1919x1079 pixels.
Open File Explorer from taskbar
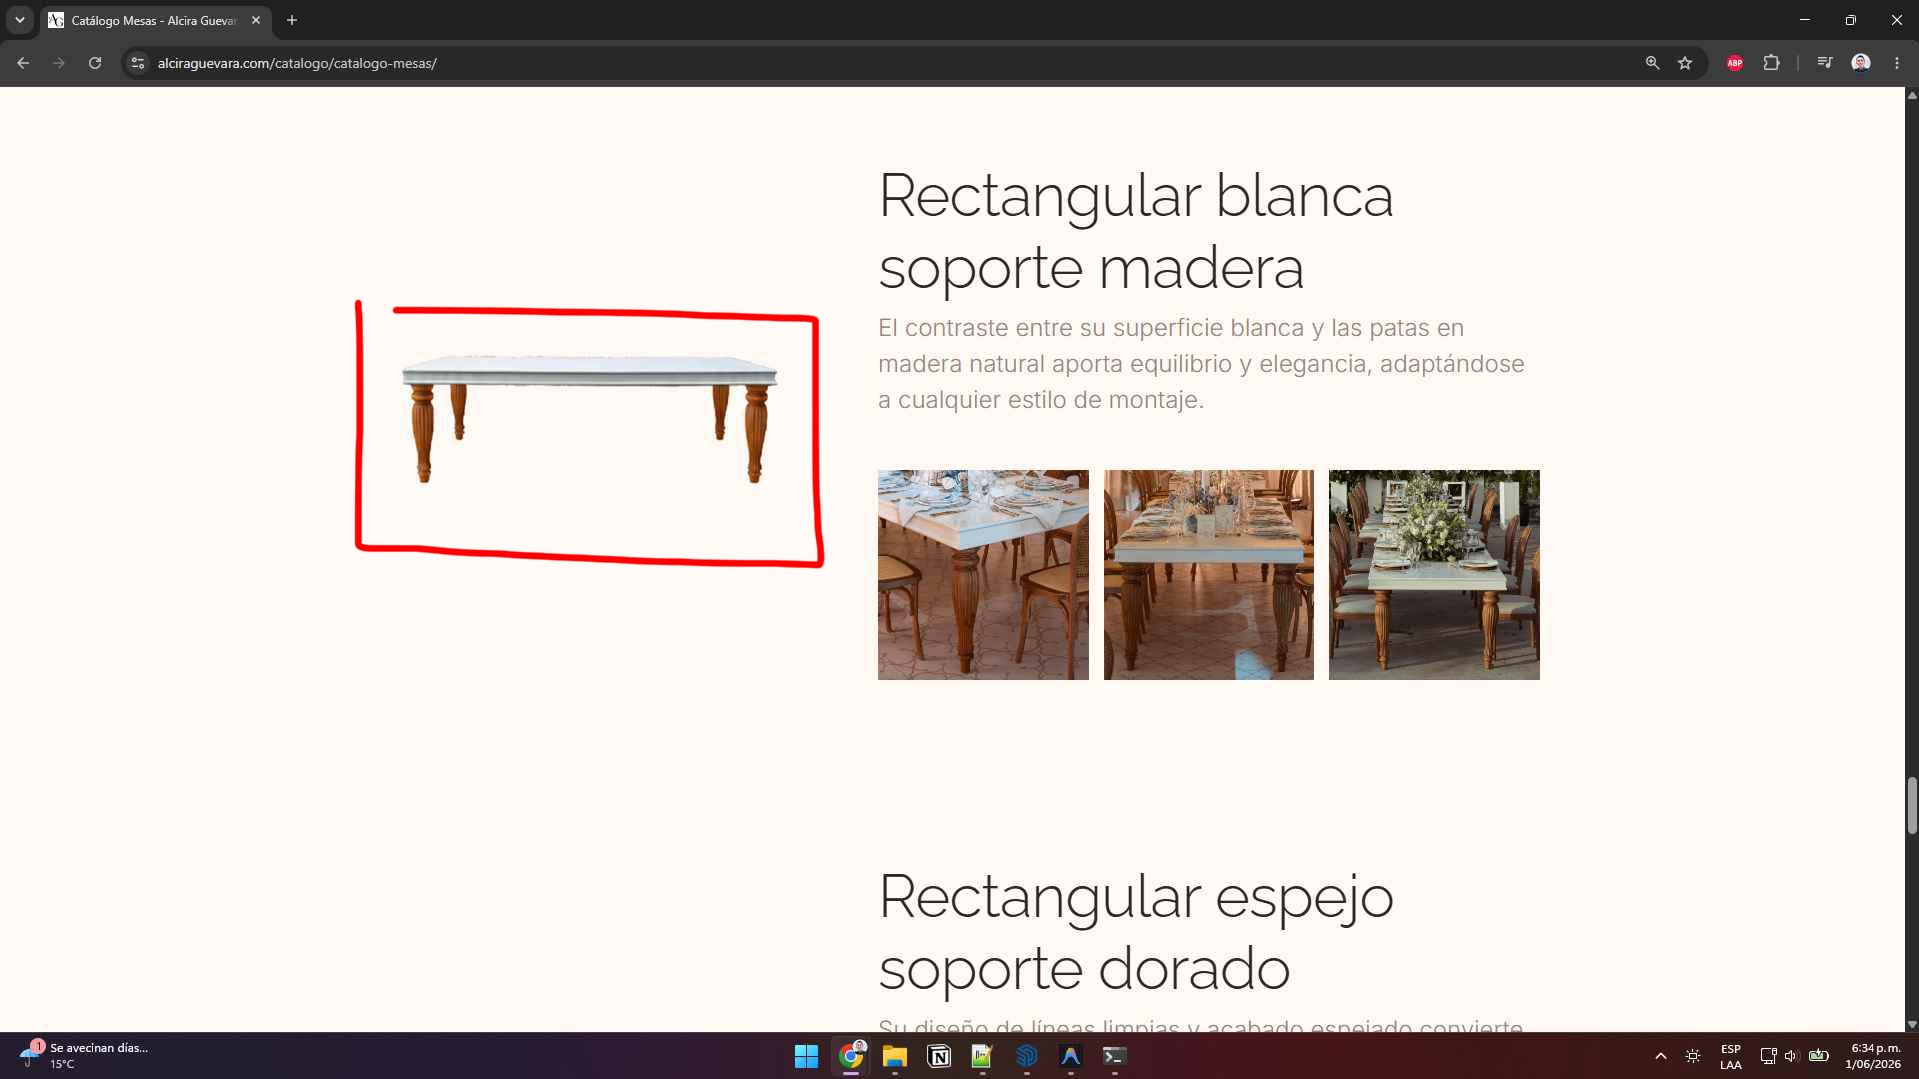click(894, 1056)
